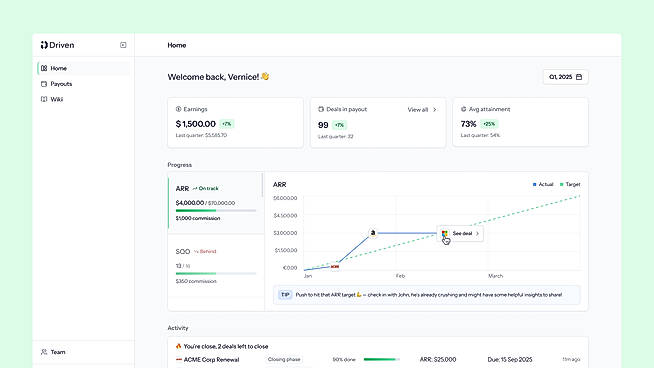Click the Amazon deal marker on chart

(x=373, y=233)
